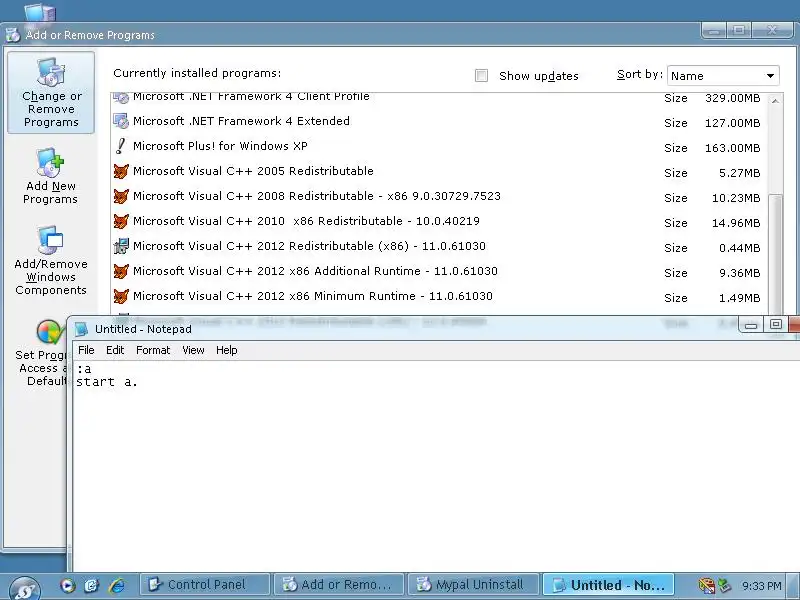Open Notepad View menu

pyautogui.click(x=193, y=350)
